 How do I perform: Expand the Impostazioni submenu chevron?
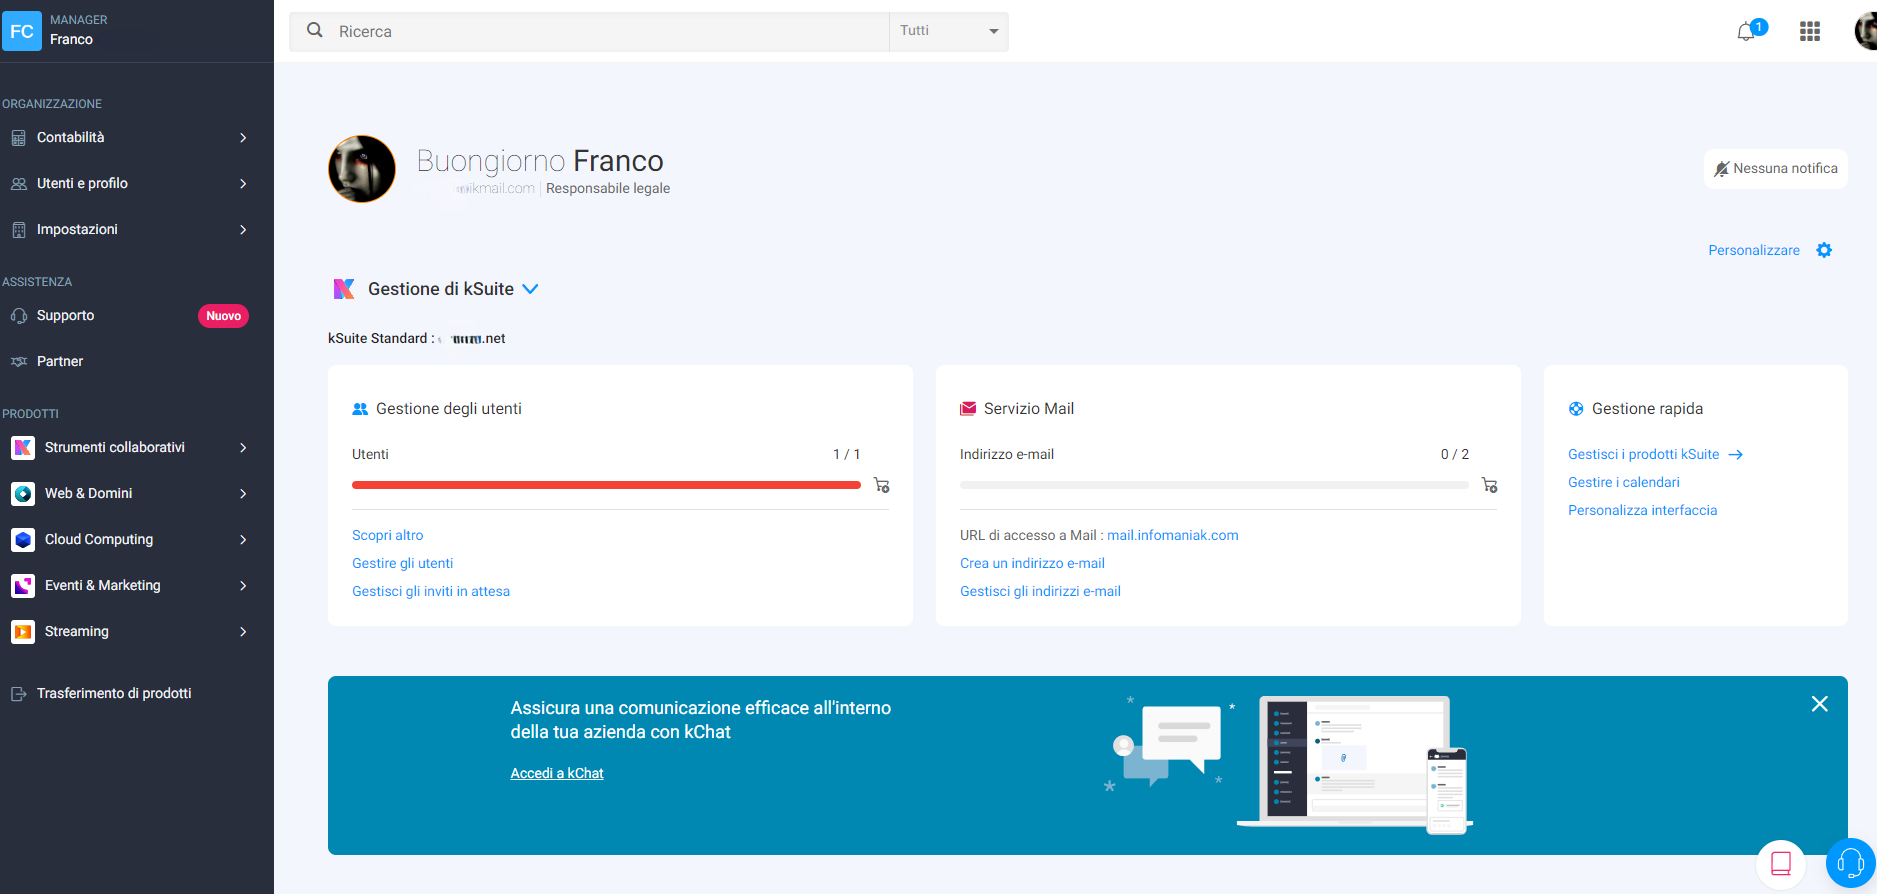pos(243,230)
